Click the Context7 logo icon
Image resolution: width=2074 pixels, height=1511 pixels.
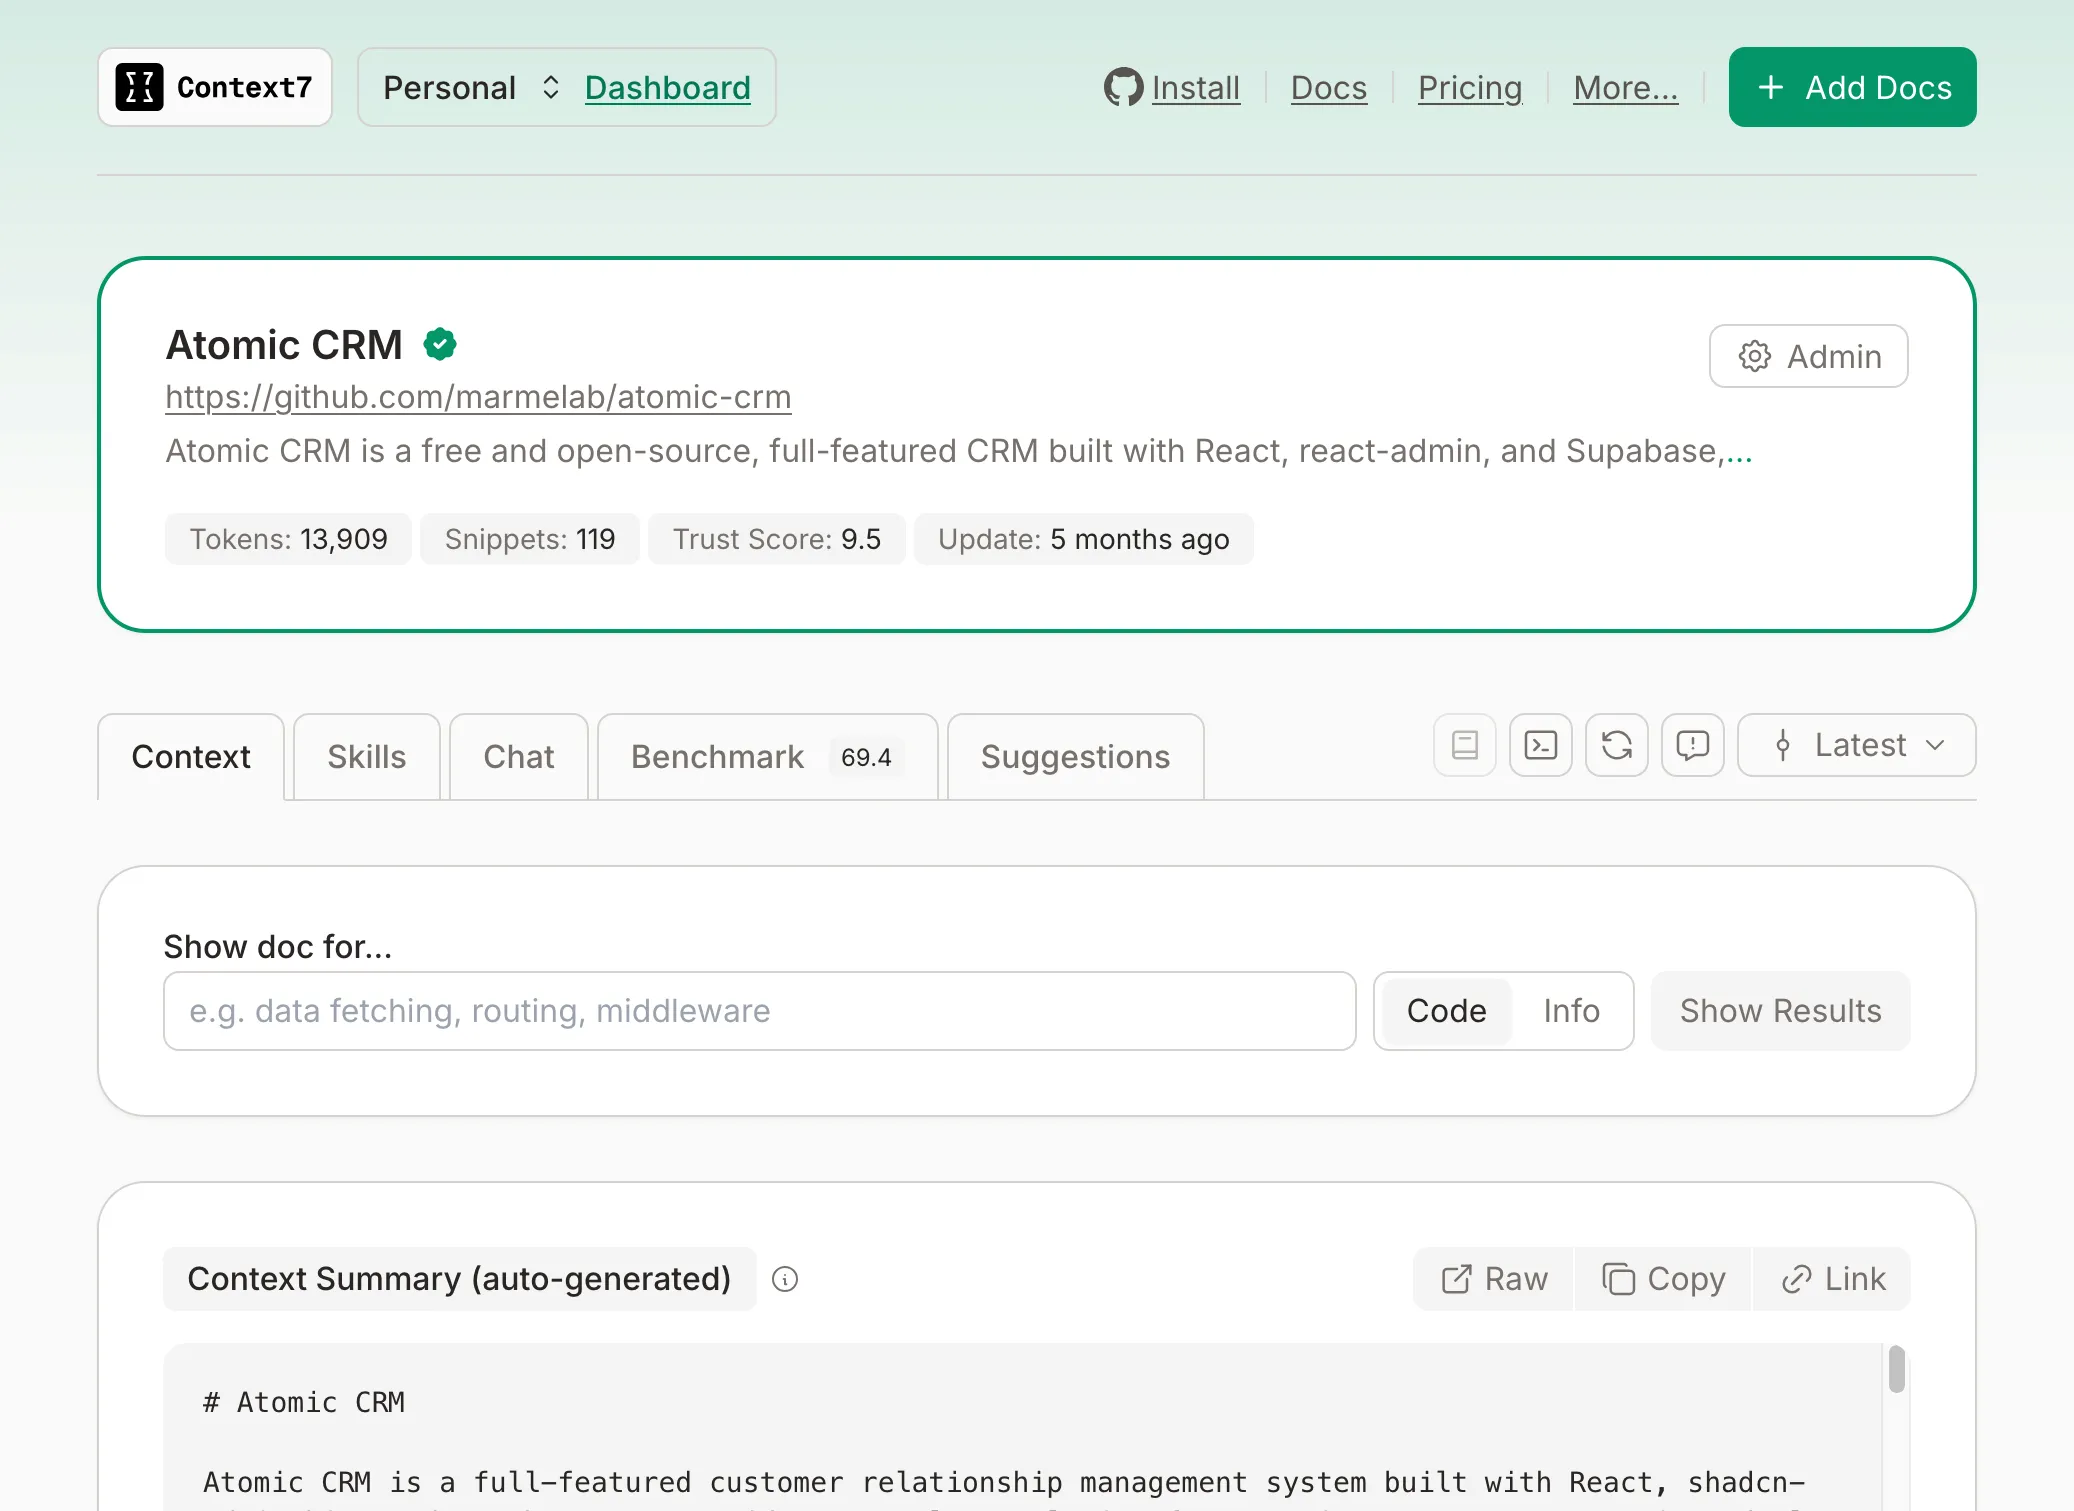(139, 87)
